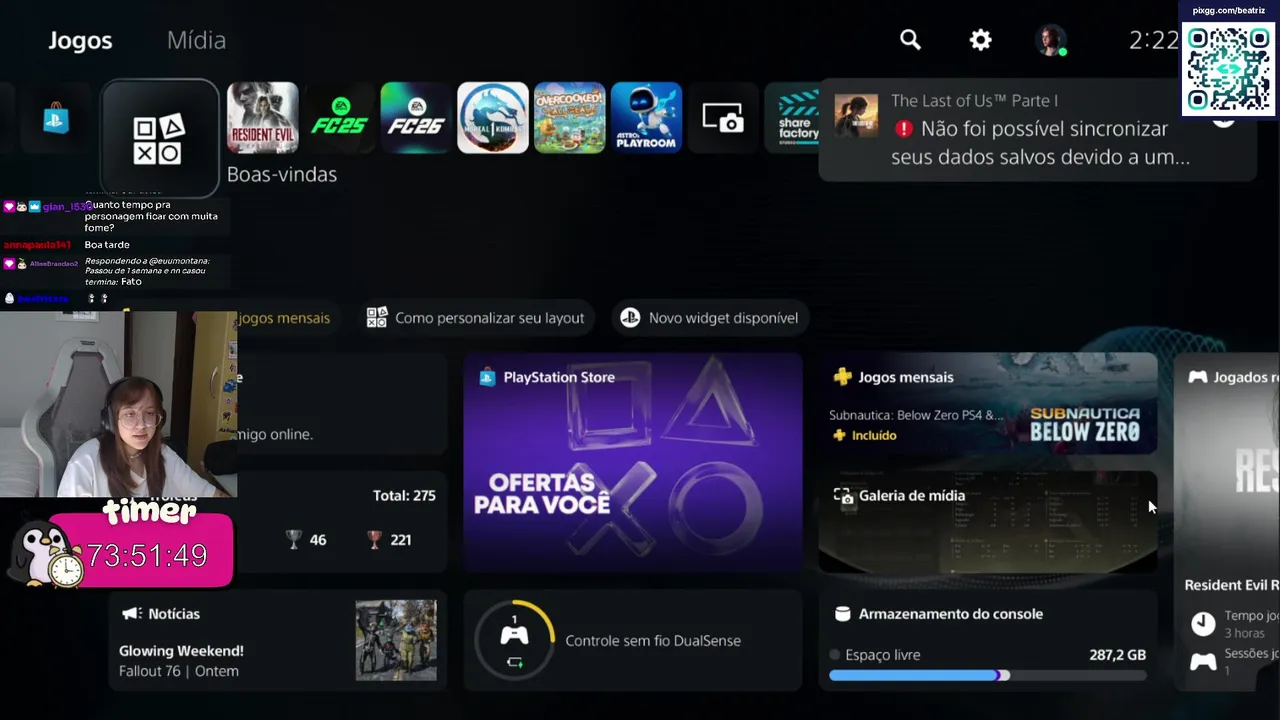Open the media gallery camera tile
Image resolution: width=1280 pixels, height=720 pixels.
[x=723, y=118]
